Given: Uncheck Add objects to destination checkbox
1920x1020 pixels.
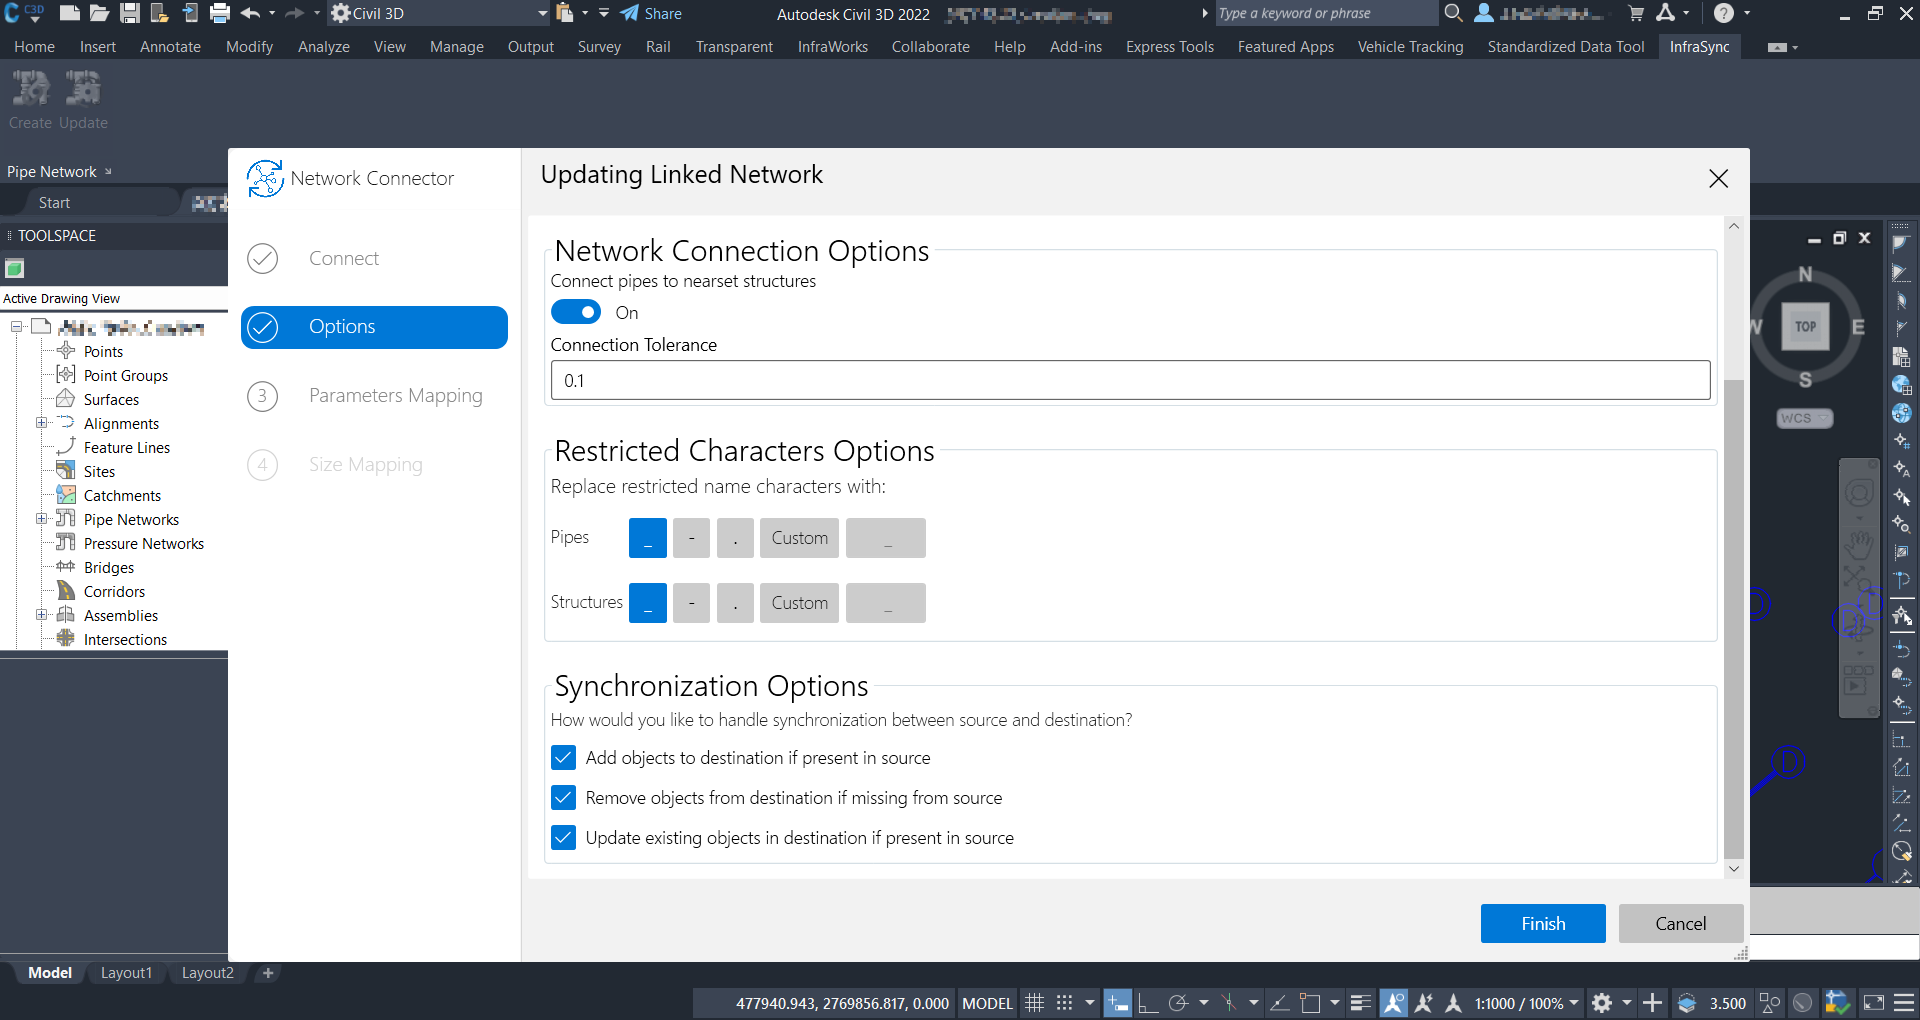Looking at the screenshot, I should pyautogui.click(x=564, y=757).
